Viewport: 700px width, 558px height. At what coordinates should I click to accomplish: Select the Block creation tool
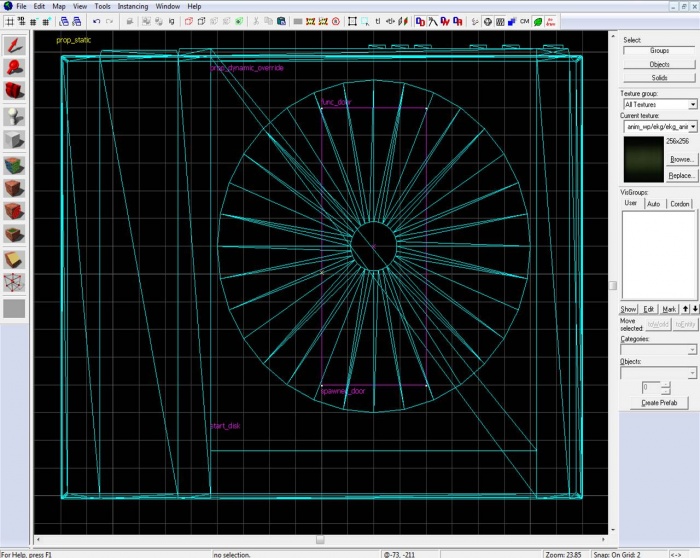point(14,140)
